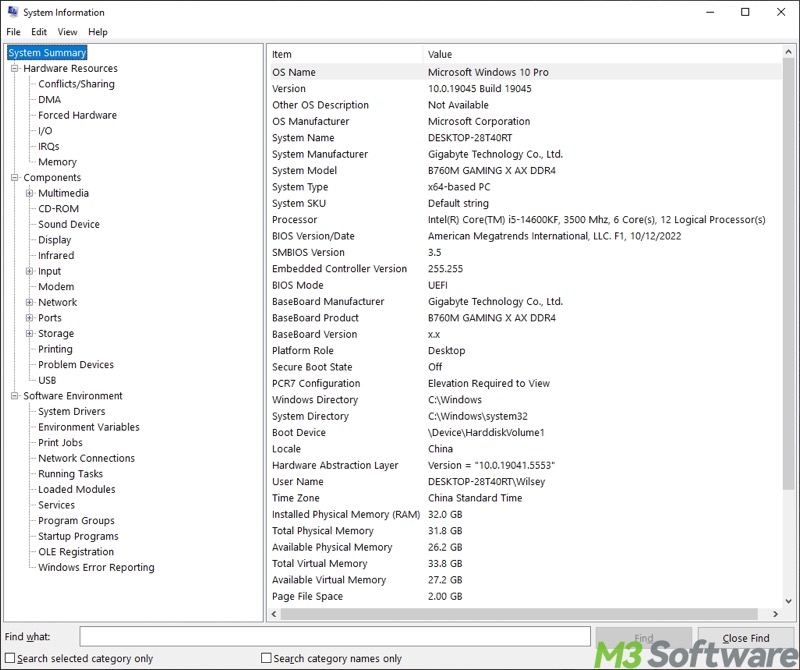Screen dimensions: 800x670
Task: Select the I/O tree item
Action: pos(45,131)
